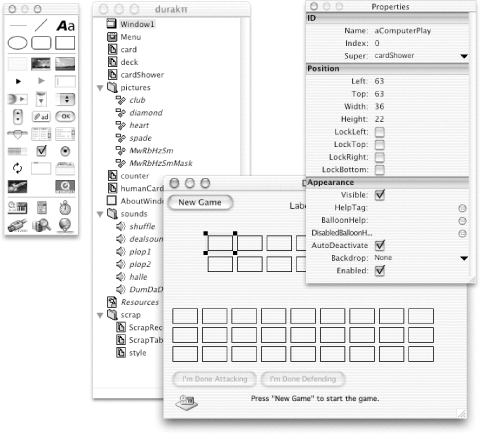Select the little up-down arrows control

[18, 116]
